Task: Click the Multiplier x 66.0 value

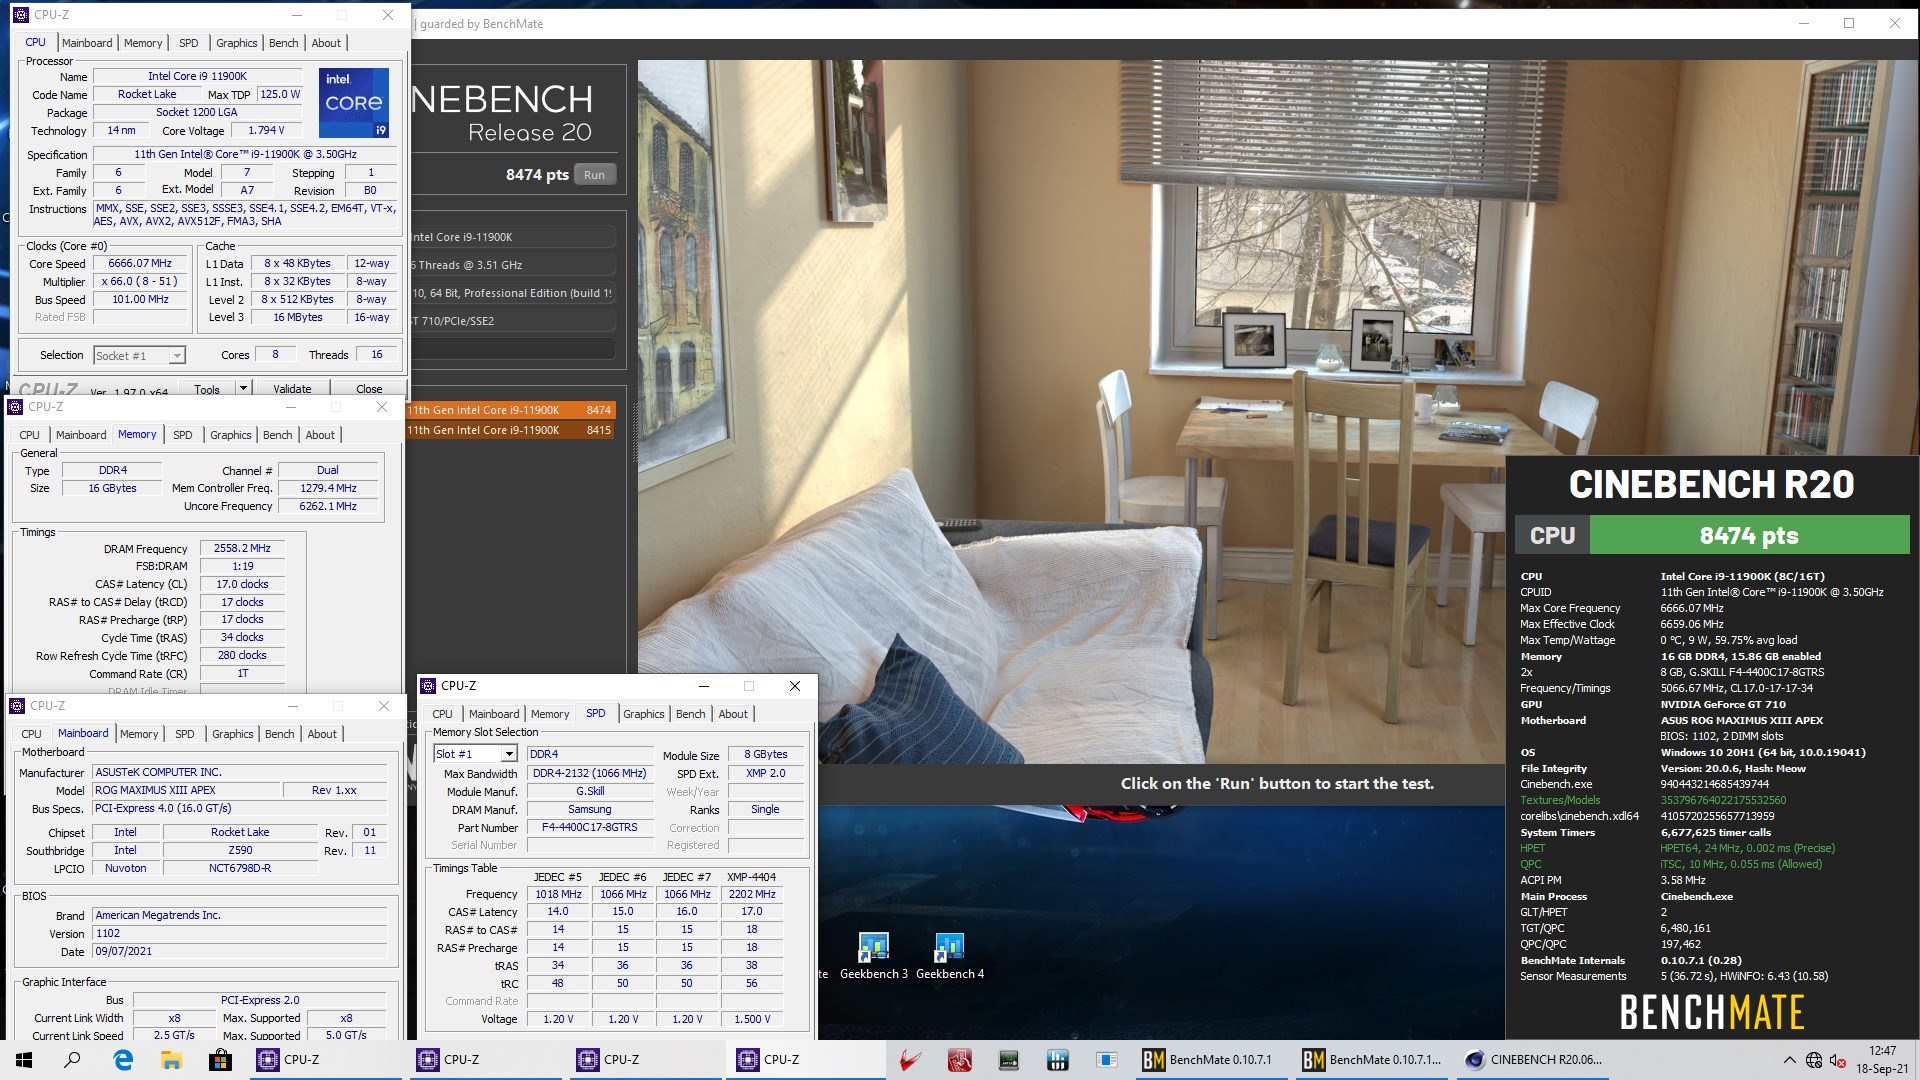Action: (140, 282)
